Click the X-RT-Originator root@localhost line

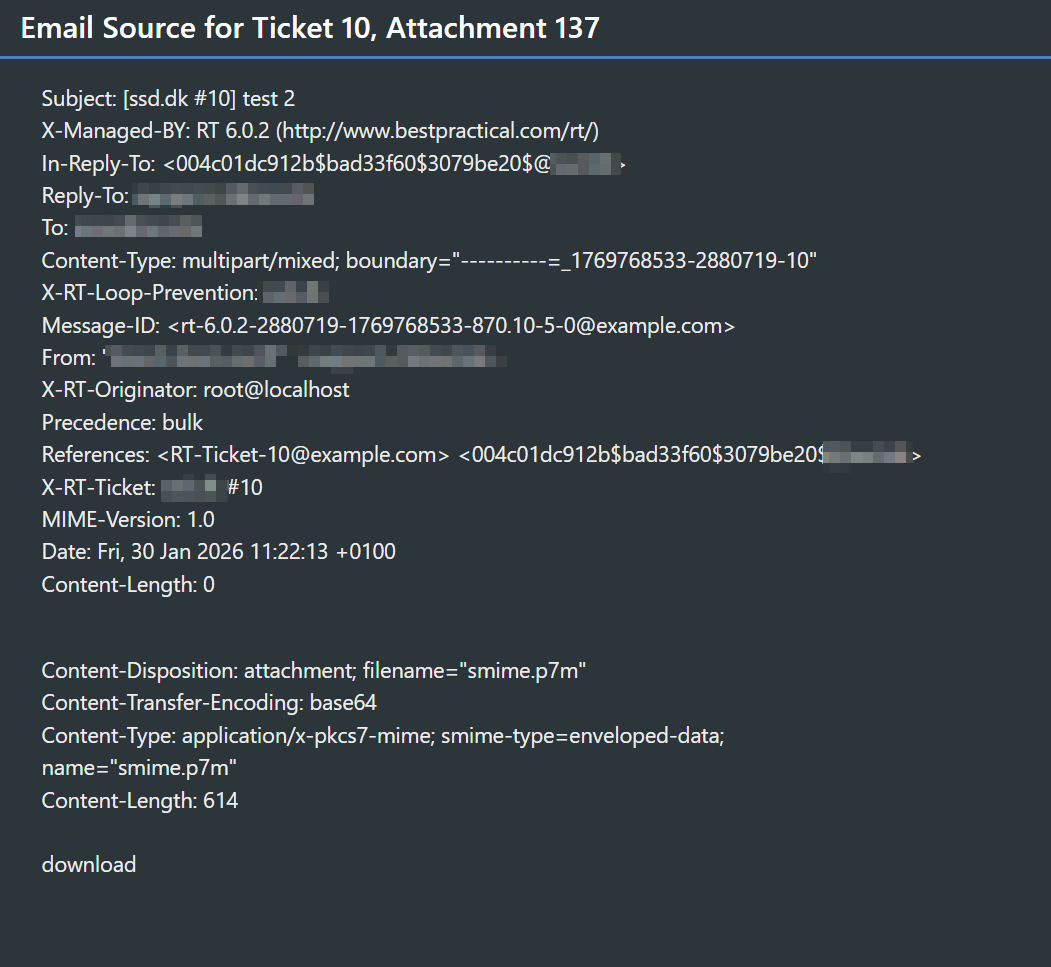click(195, 390)
